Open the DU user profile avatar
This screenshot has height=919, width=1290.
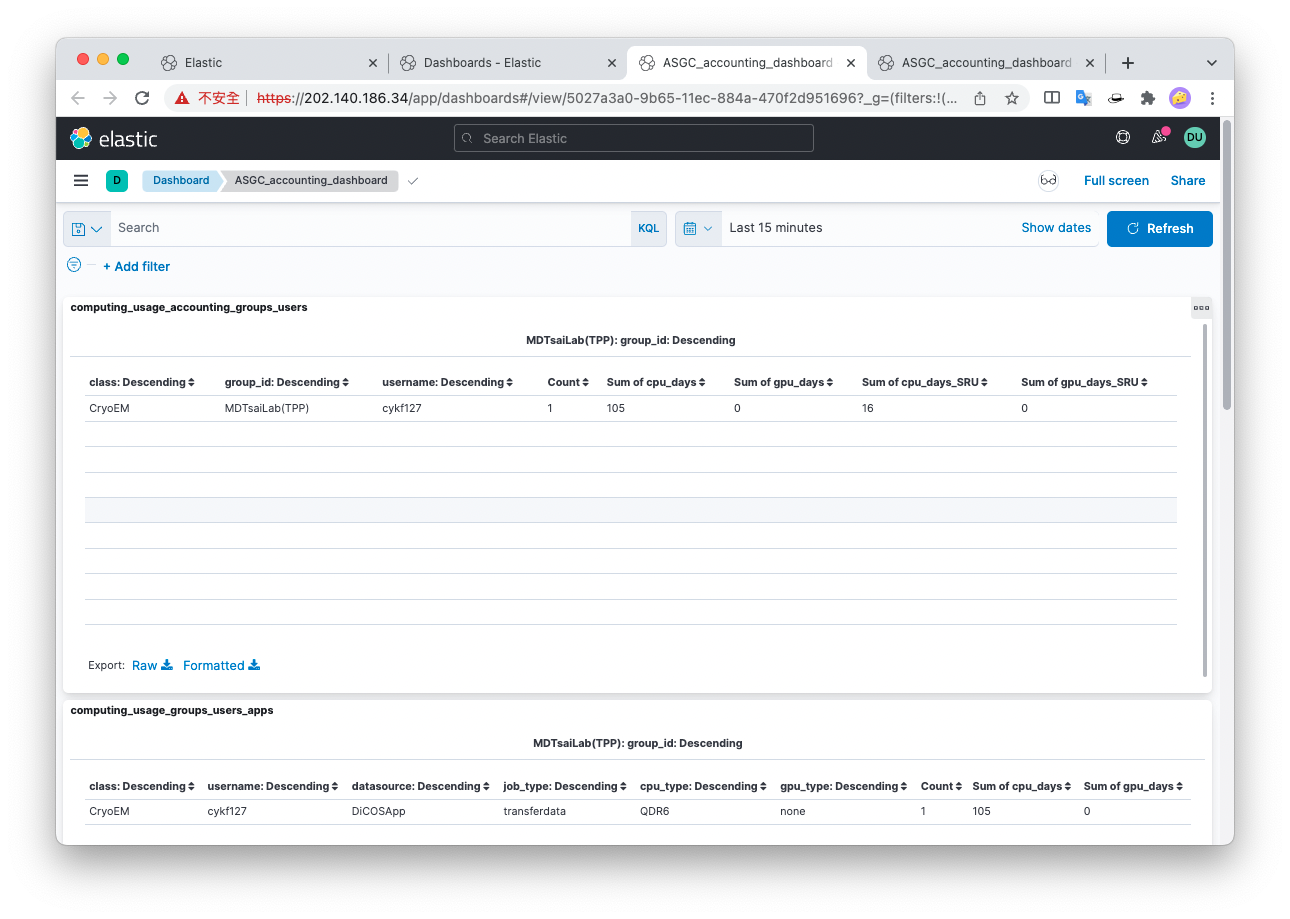click(x=1195, y=138)
